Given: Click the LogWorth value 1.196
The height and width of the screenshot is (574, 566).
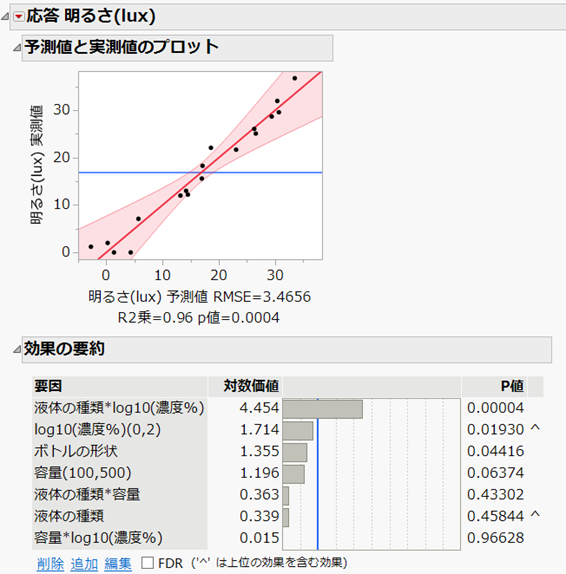Looking at the screenshot, I should pyautogui.click(x=259, y=473).
